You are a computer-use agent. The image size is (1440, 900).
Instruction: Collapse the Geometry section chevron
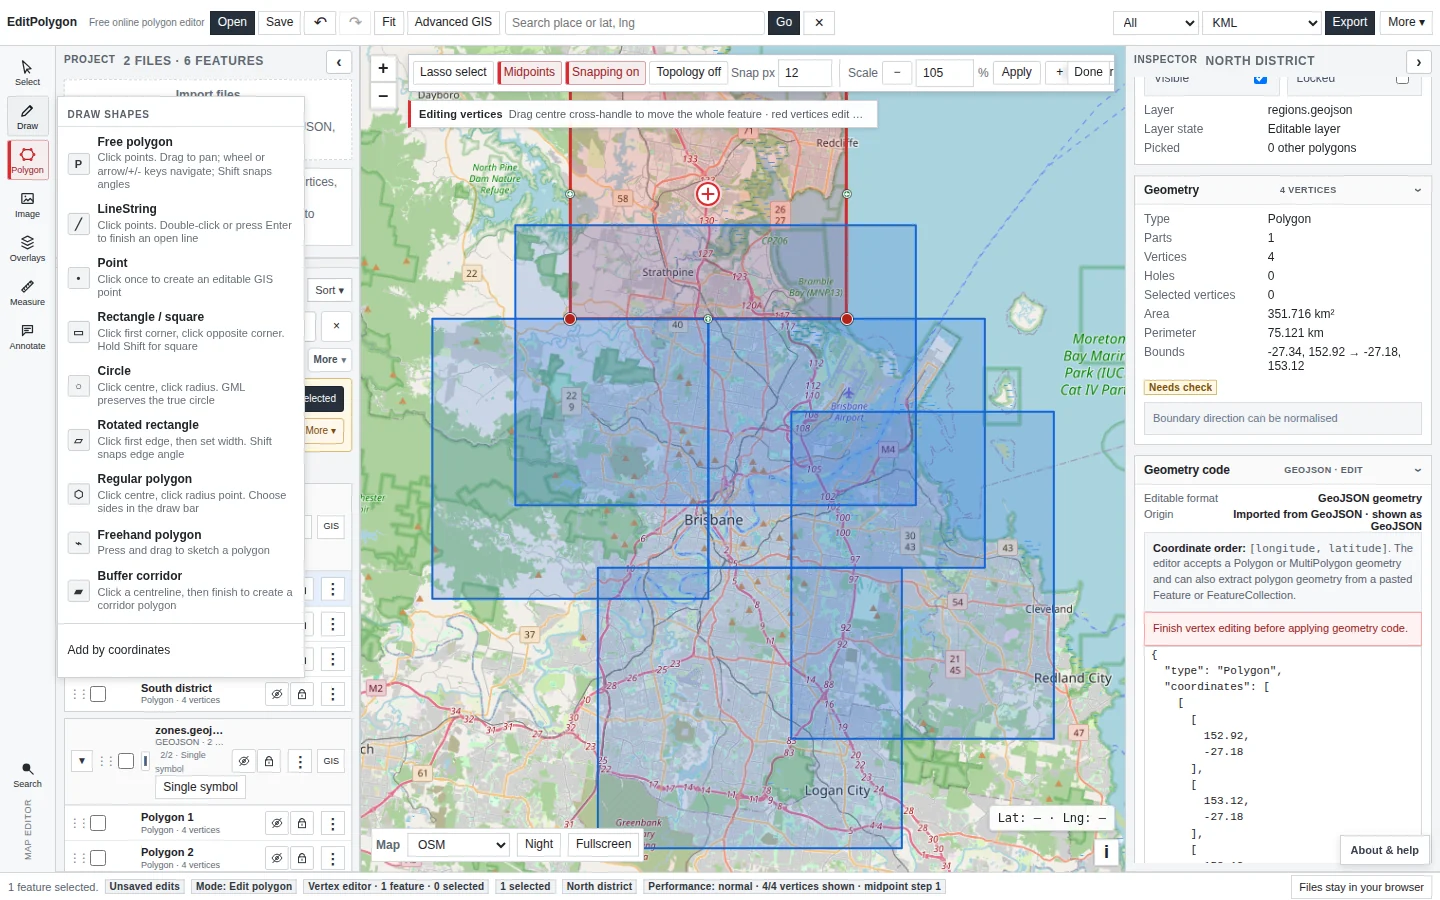click(1417, 190)
